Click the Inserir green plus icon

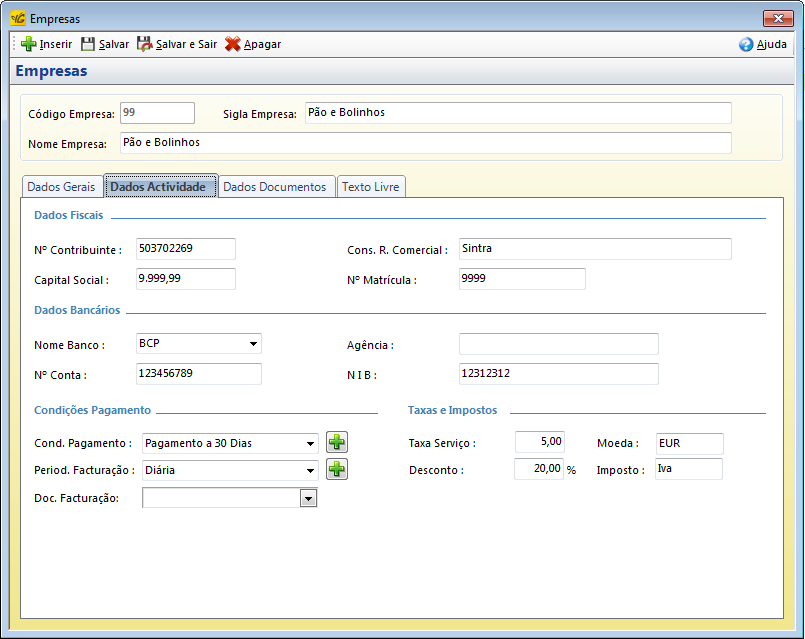(x=28, y=44)
